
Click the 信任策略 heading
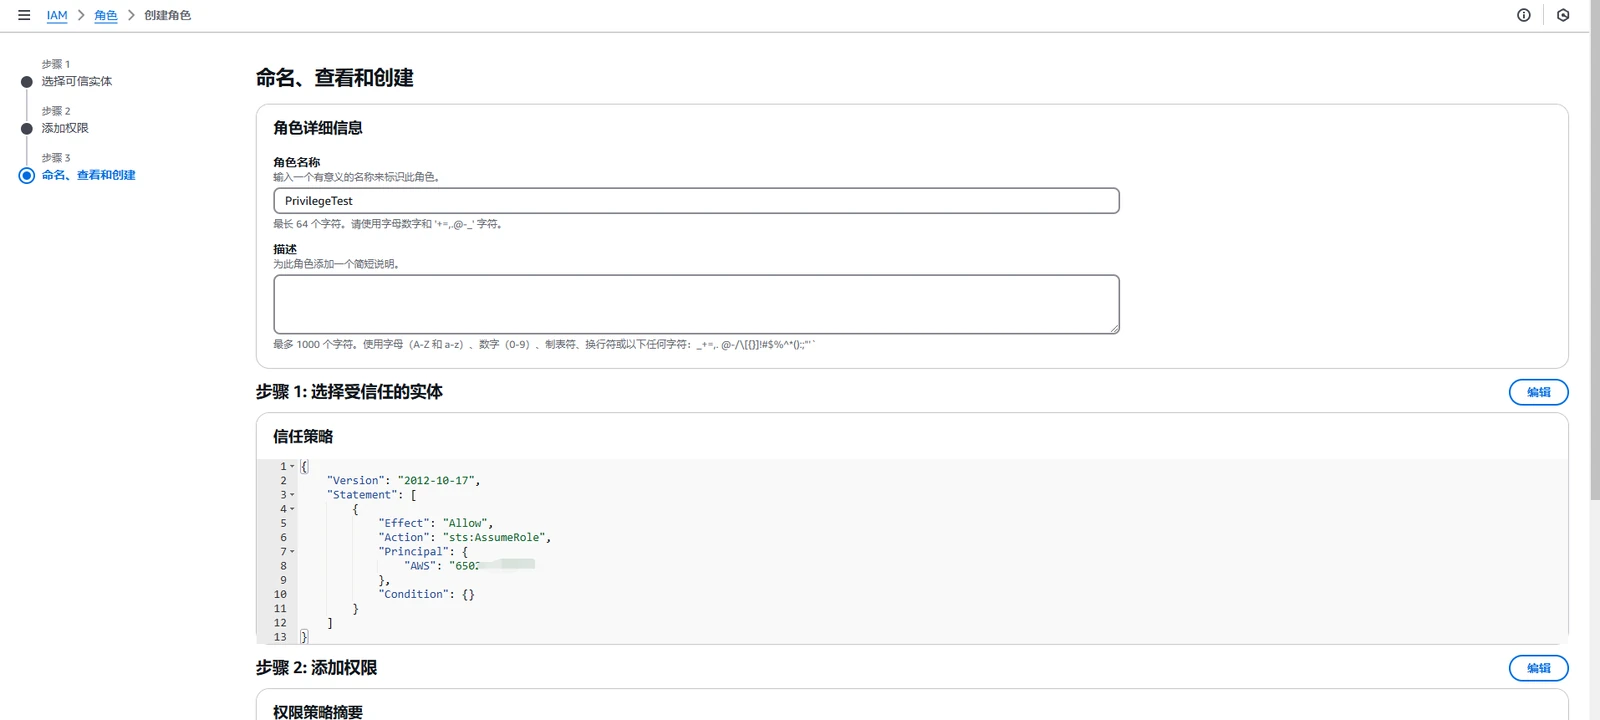[x=303, y=437]
